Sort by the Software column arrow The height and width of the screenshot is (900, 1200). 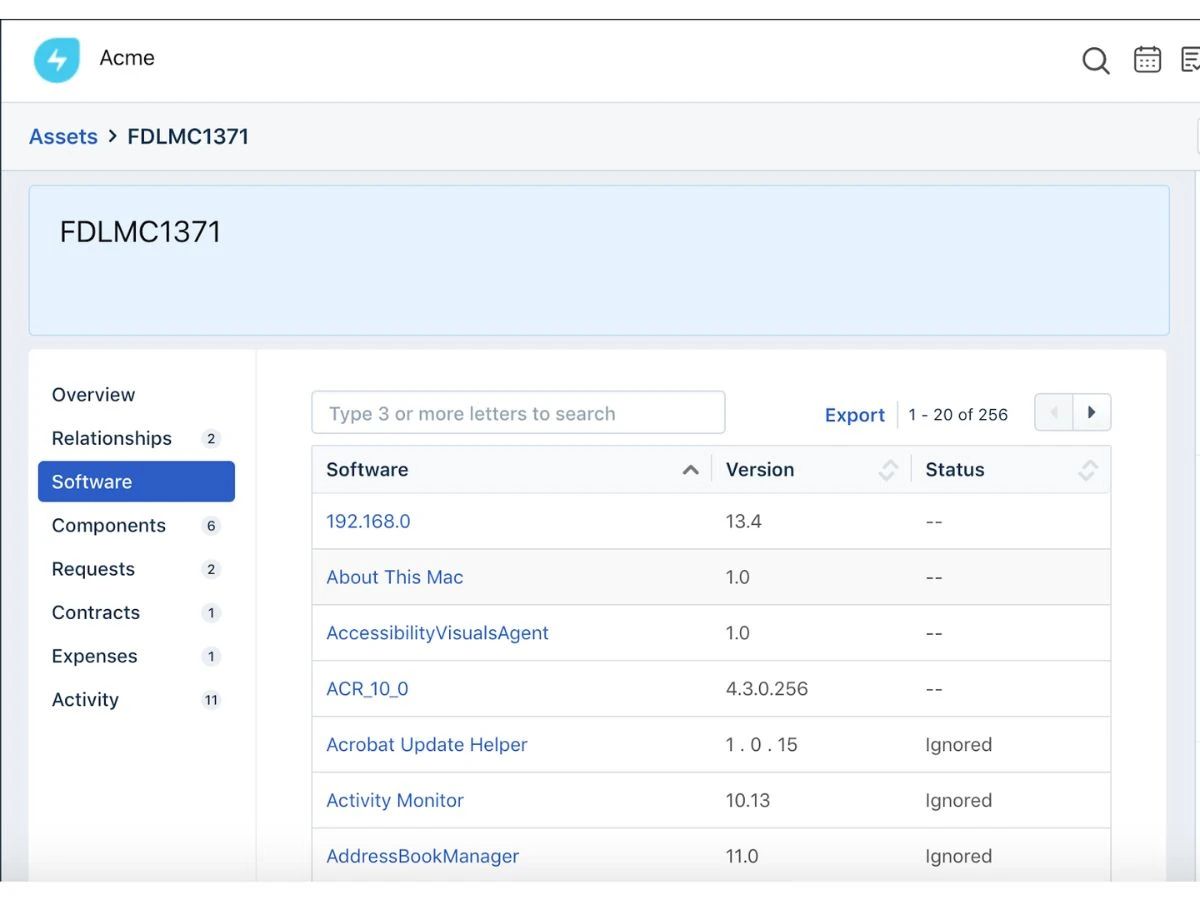[x=690, y=470]
